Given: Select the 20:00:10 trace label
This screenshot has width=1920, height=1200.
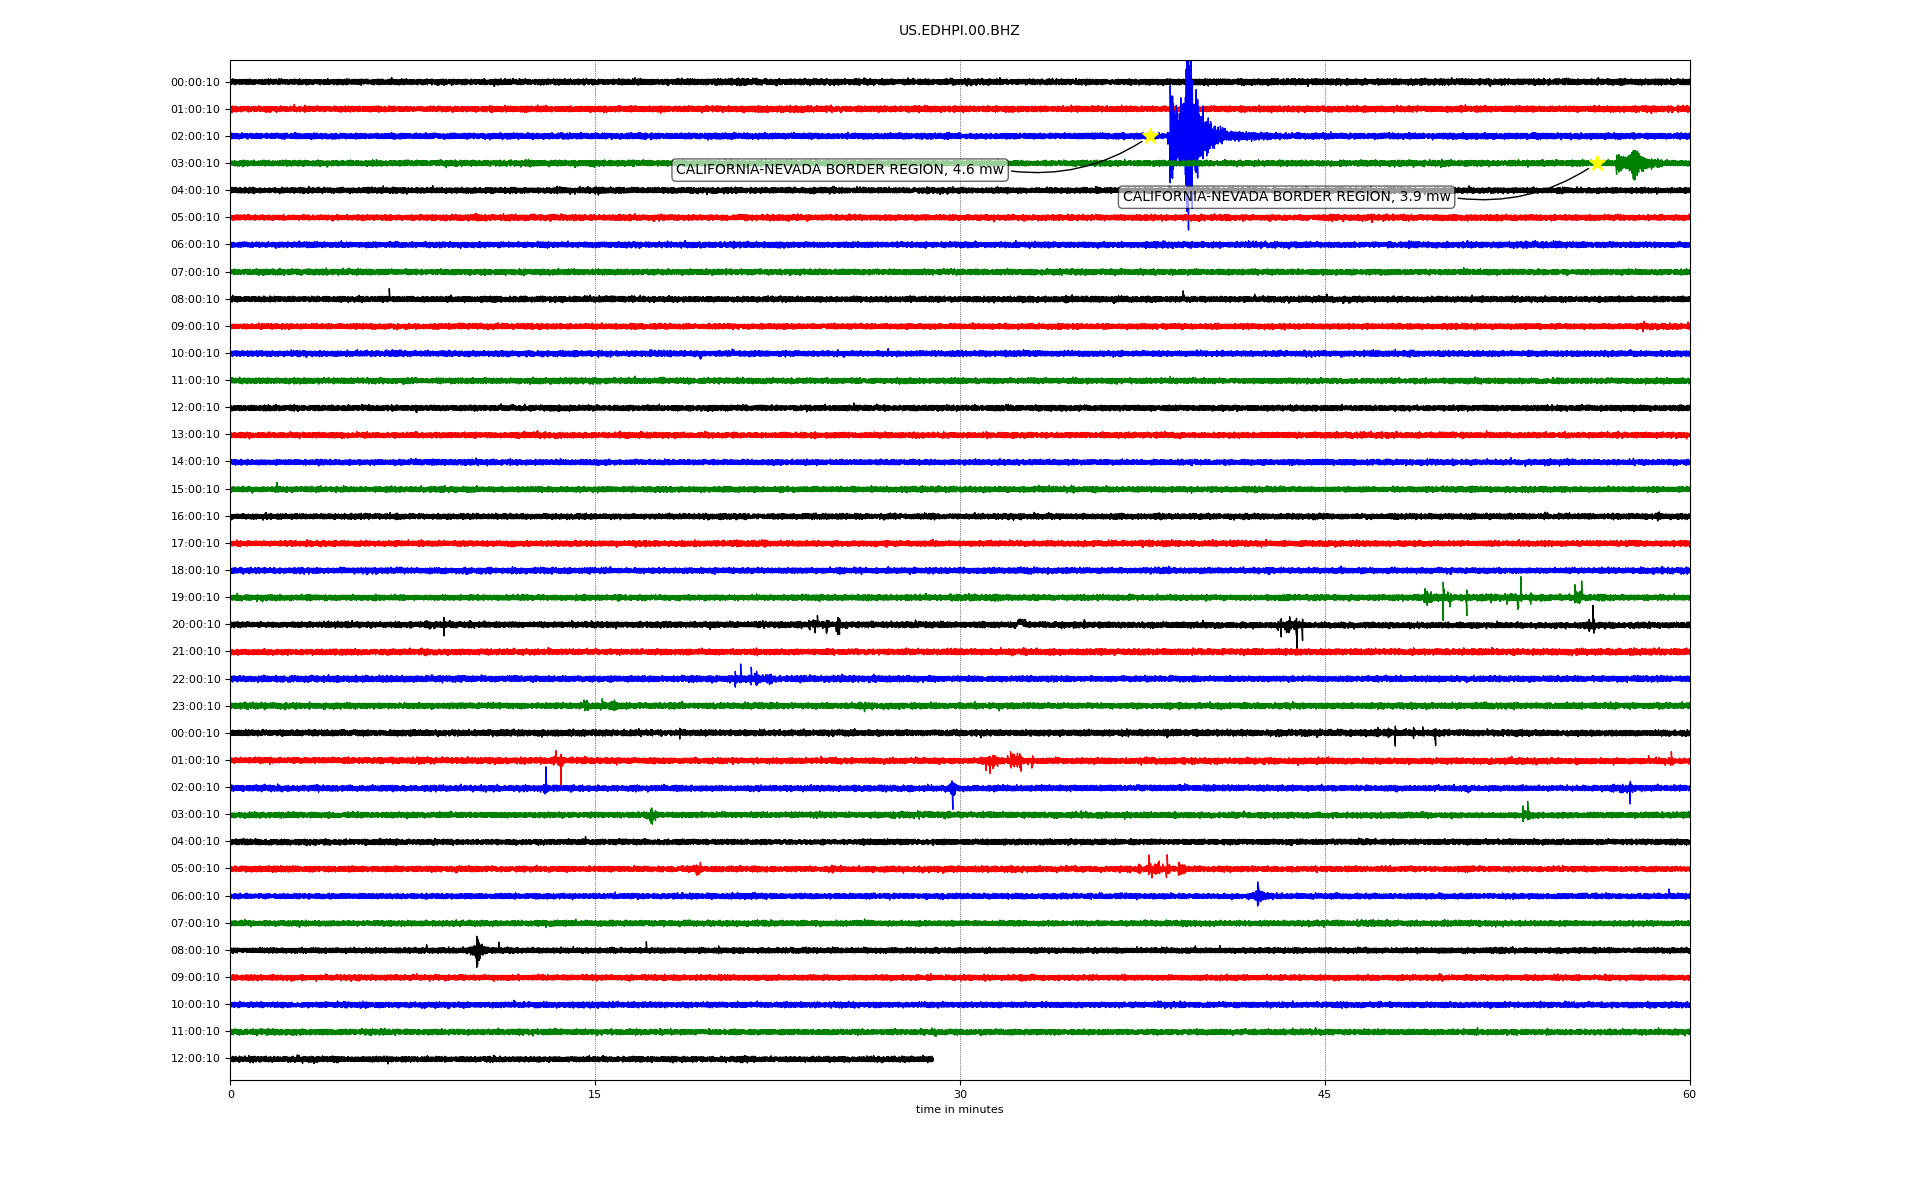Looking at the screenshot, I should [195, 625].
